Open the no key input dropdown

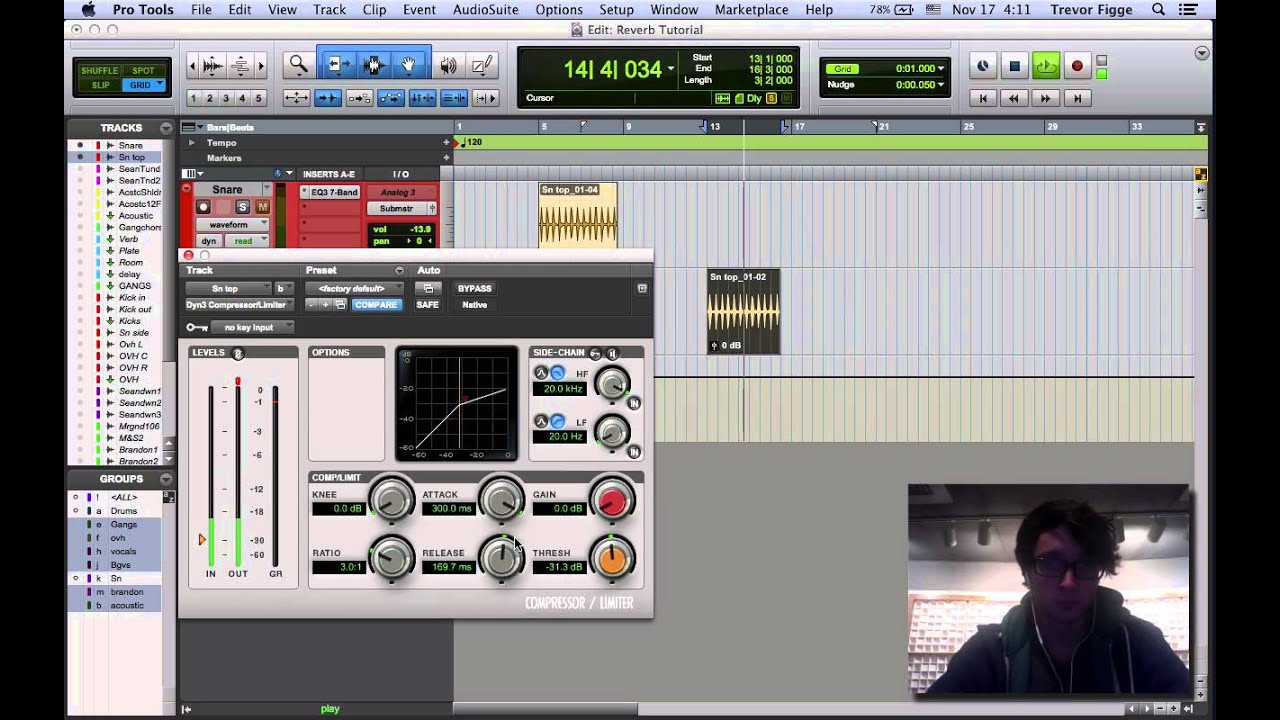click(251, 328)
